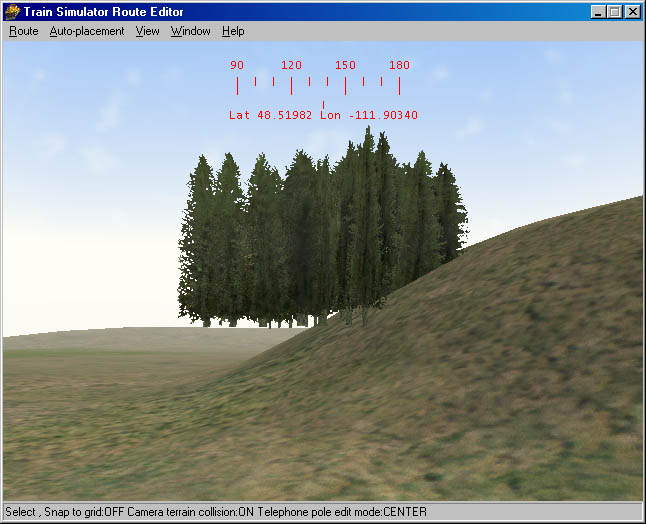Click the Lat 48.51982 readout

(x=270, y=115)
